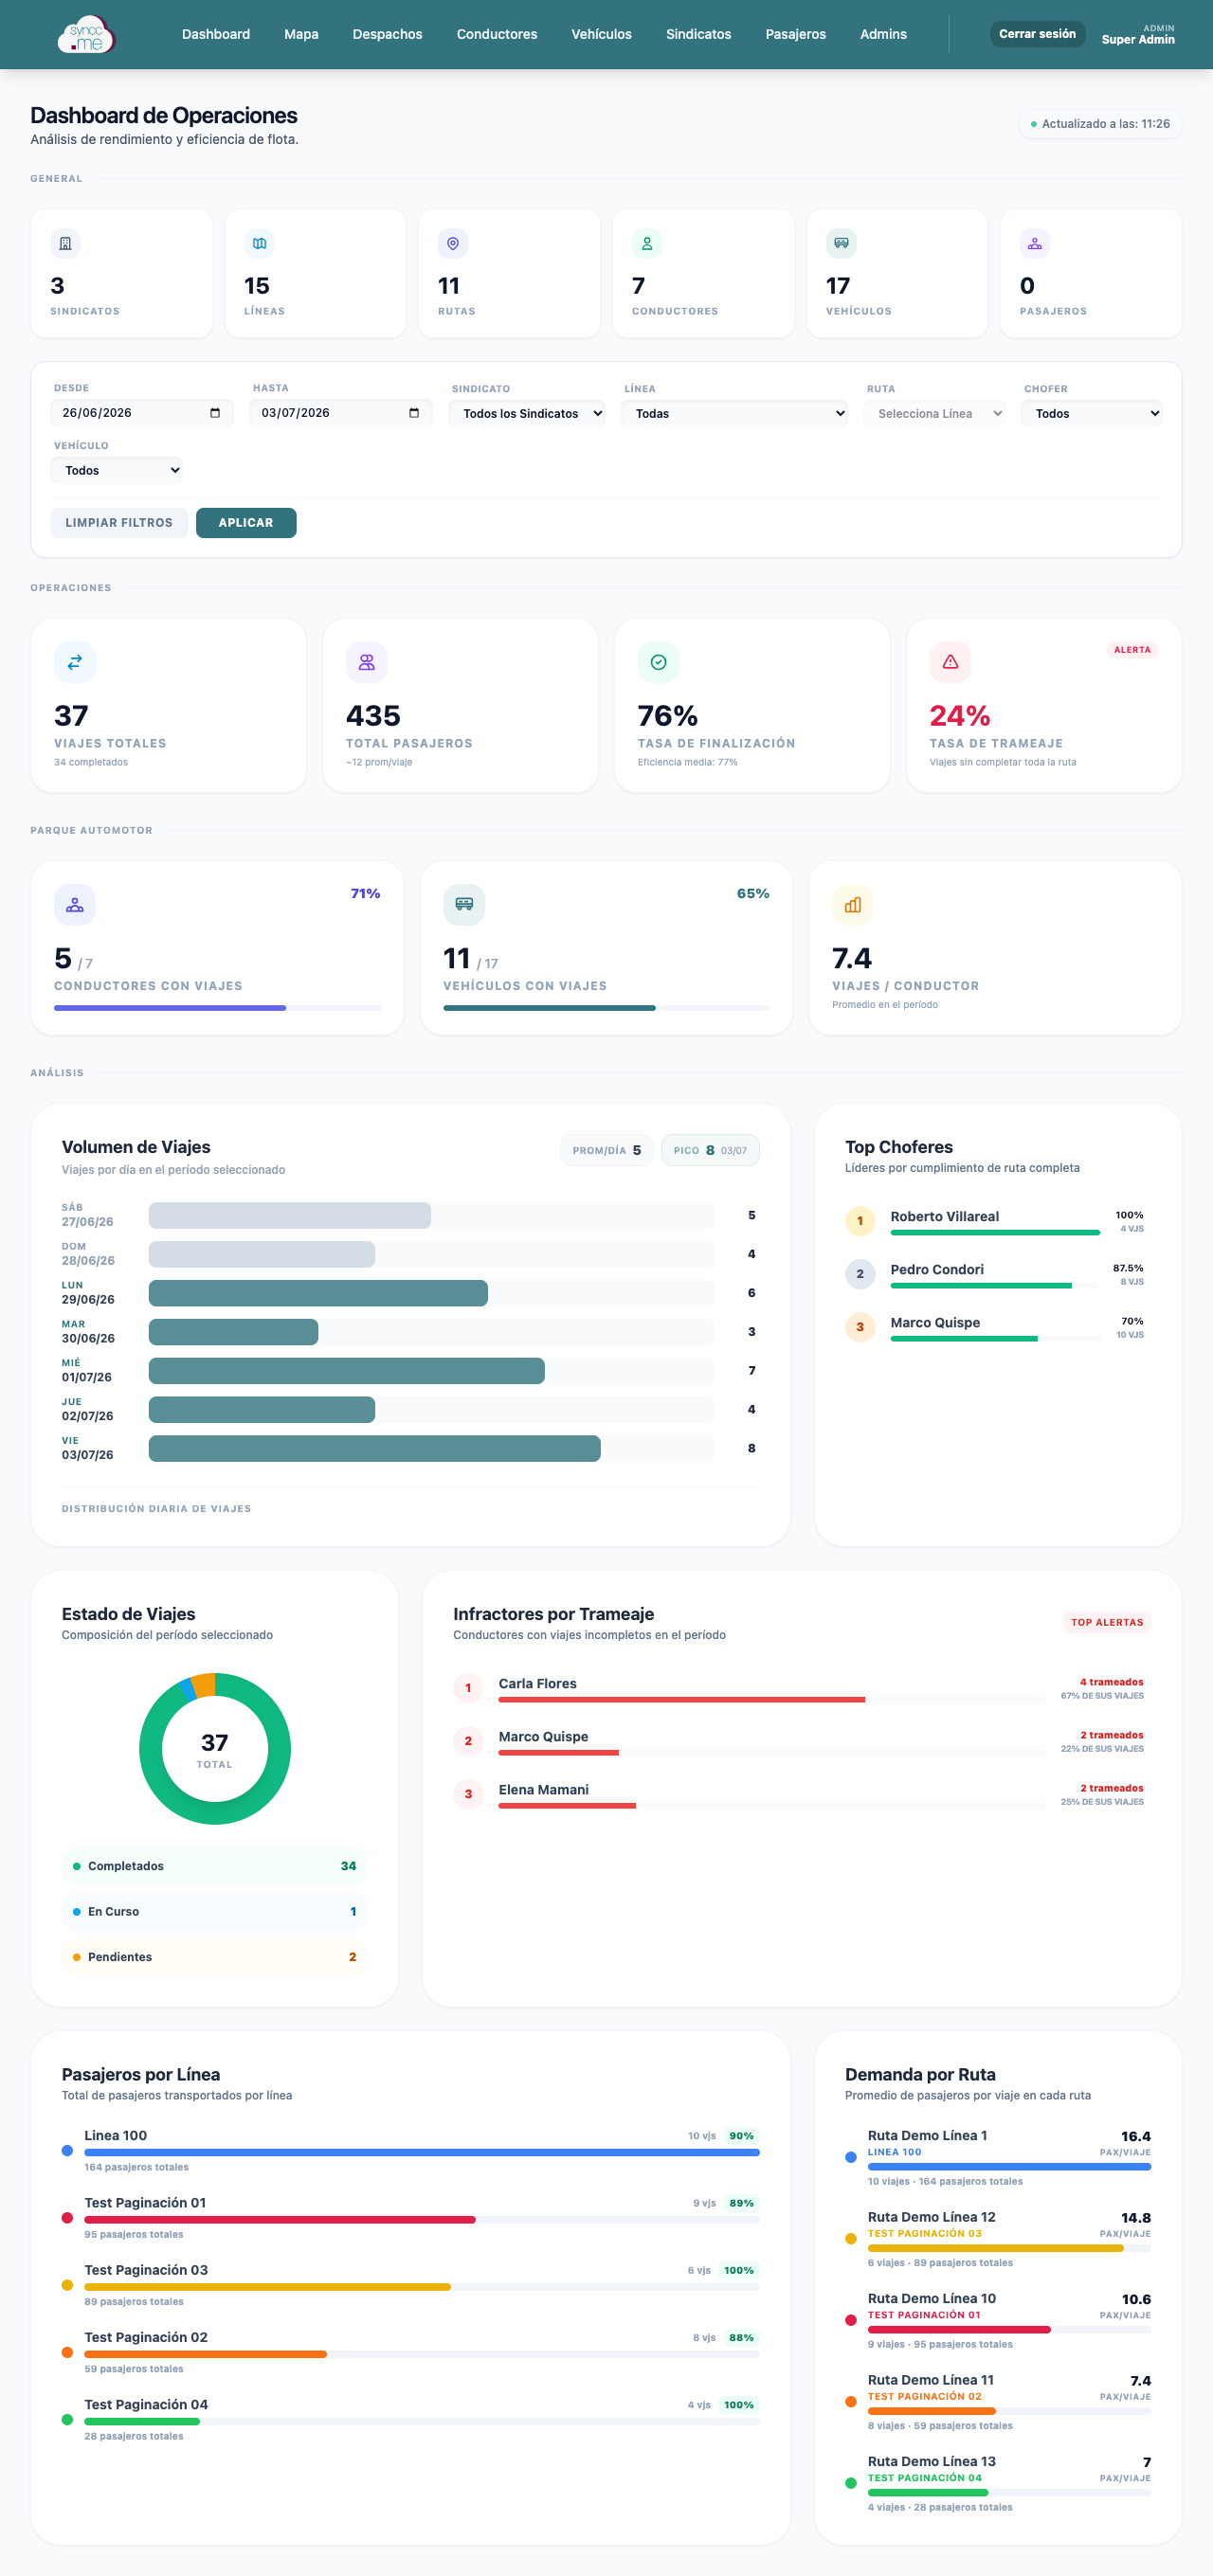
Task: Click the Sindicatos building icon
Action: (x=65, y=243)
